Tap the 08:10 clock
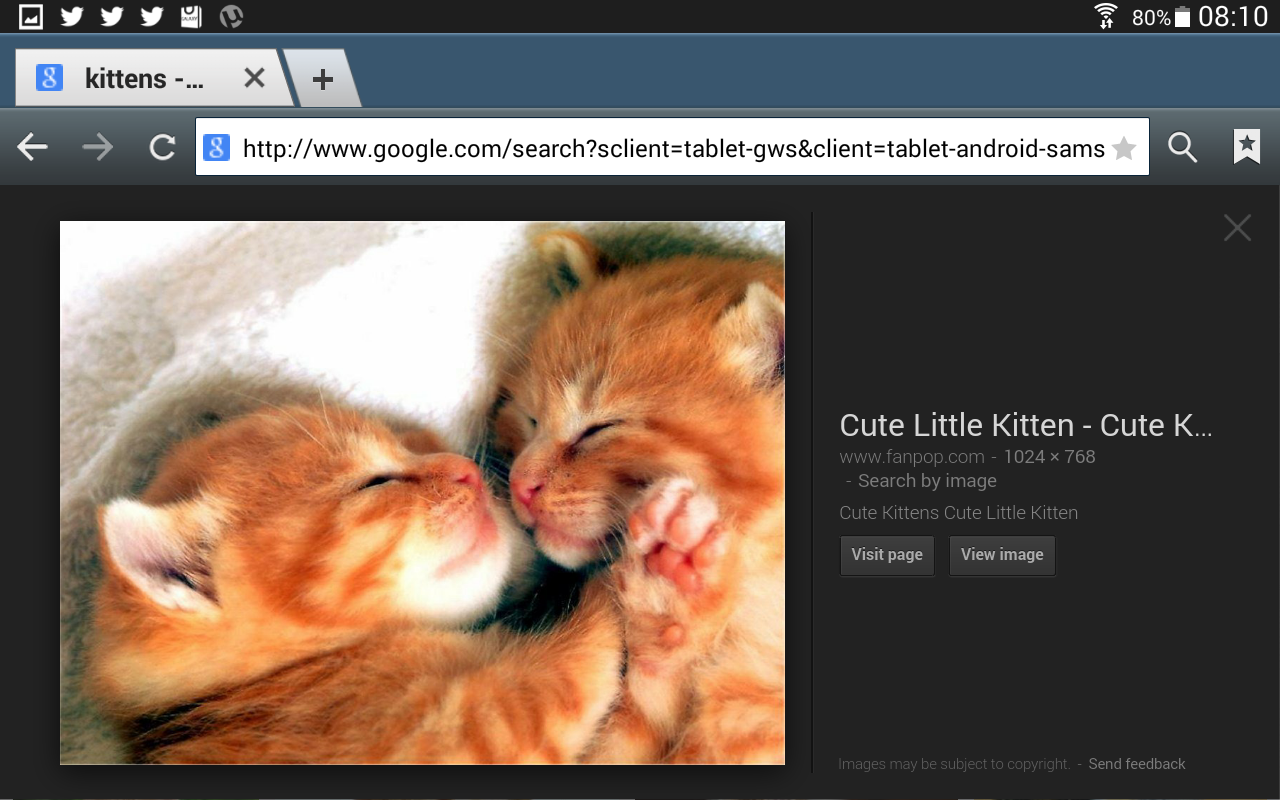This screenshot has height=800, width=1280. coord(1233,17)
